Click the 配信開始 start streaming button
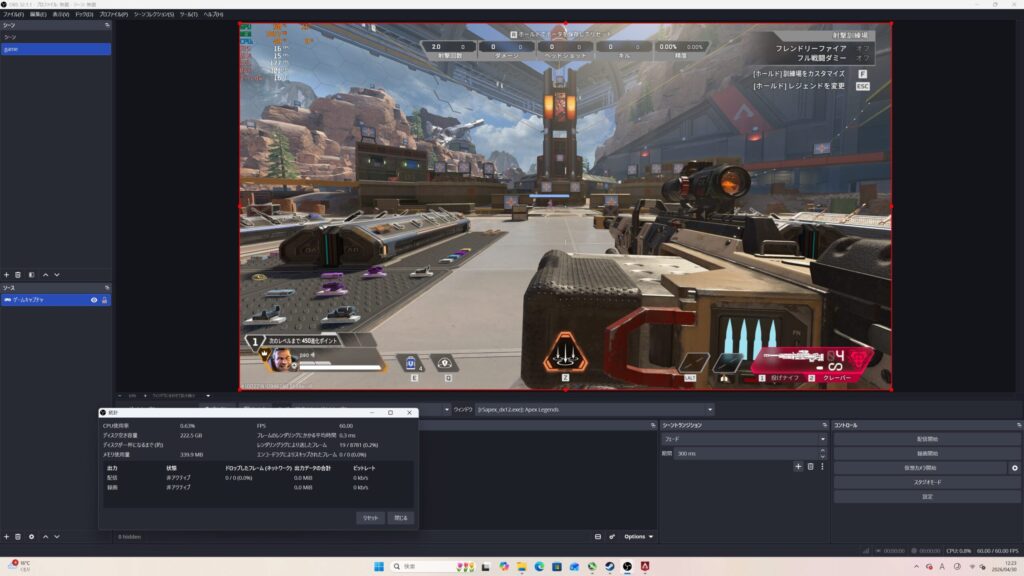The image size is (1024, 576). click(927, 439)
